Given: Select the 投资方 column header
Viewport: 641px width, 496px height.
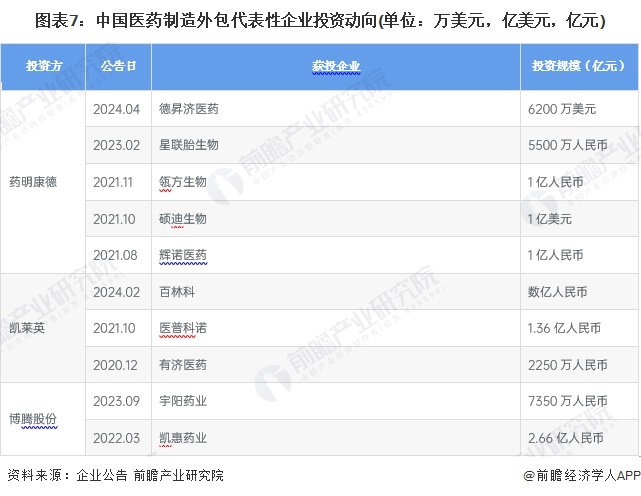Looking at the screenshot, I should pyautogui.click(x=44, y=66).
